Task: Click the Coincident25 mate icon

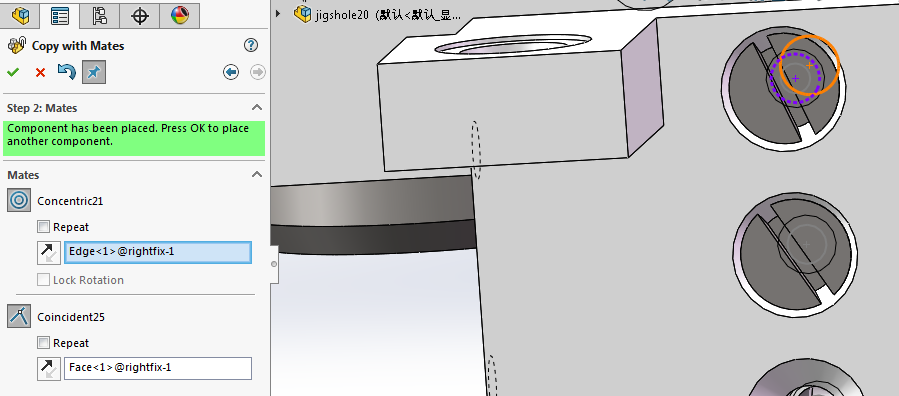Action: coord(19,316)
